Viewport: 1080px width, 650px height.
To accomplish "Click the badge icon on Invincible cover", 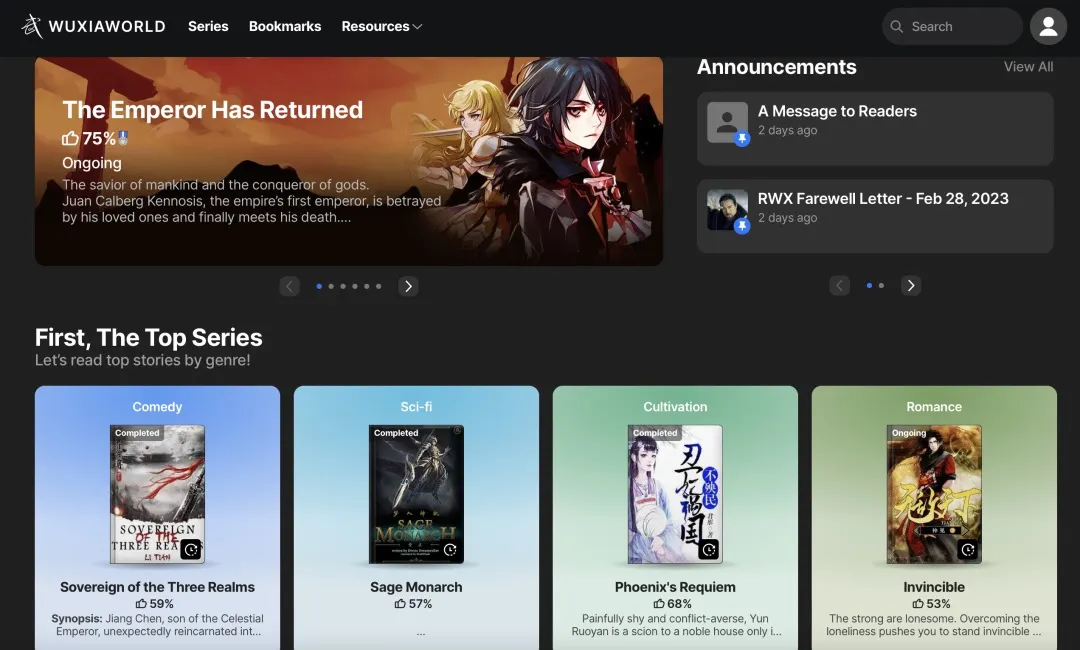I will tap(968, 549).
